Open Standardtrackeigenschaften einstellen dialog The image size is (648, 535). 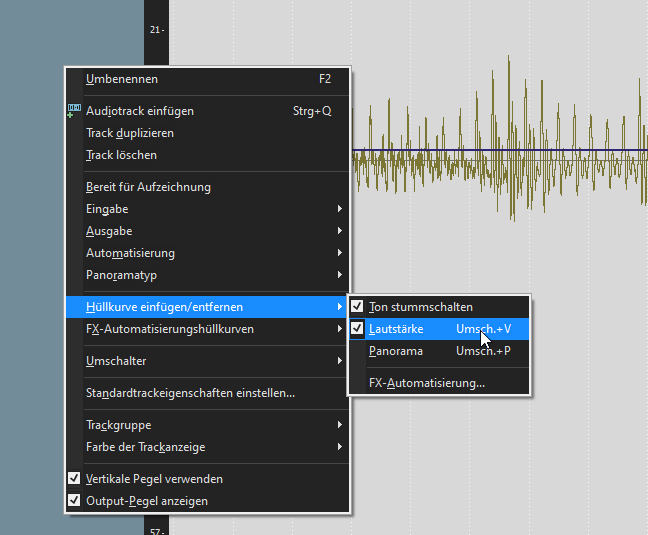190,393
